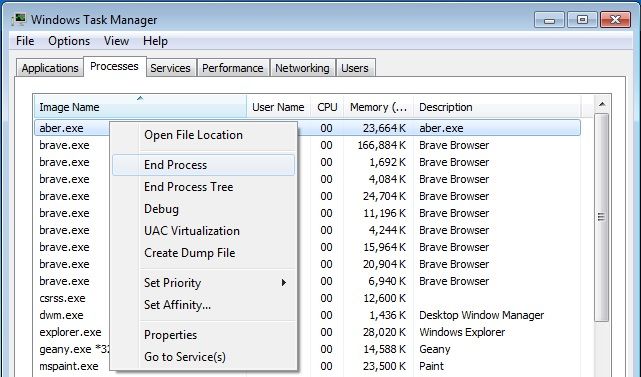Select brave.exe row with 15,964 K

coord(307,247)
